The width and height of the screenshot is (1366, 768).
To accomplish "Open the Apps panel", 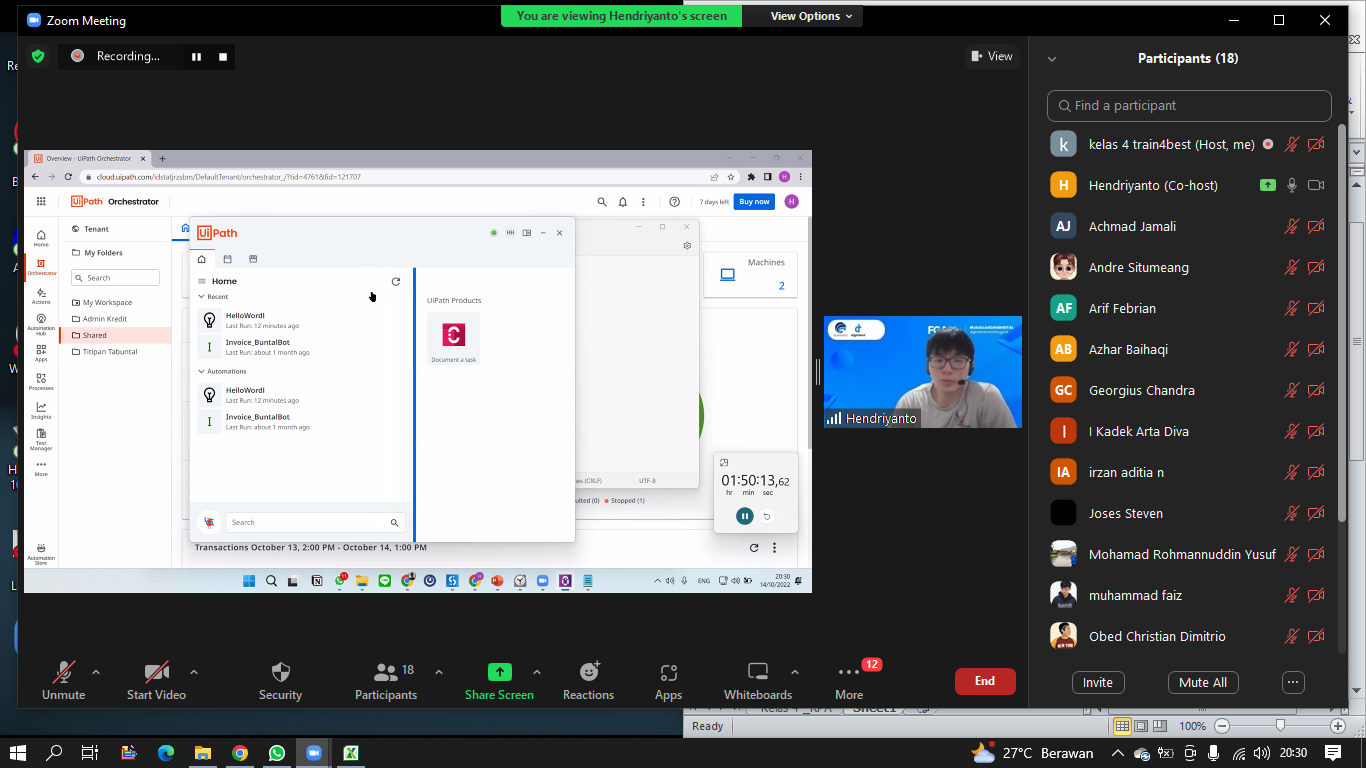I will [x=668, y=681].
